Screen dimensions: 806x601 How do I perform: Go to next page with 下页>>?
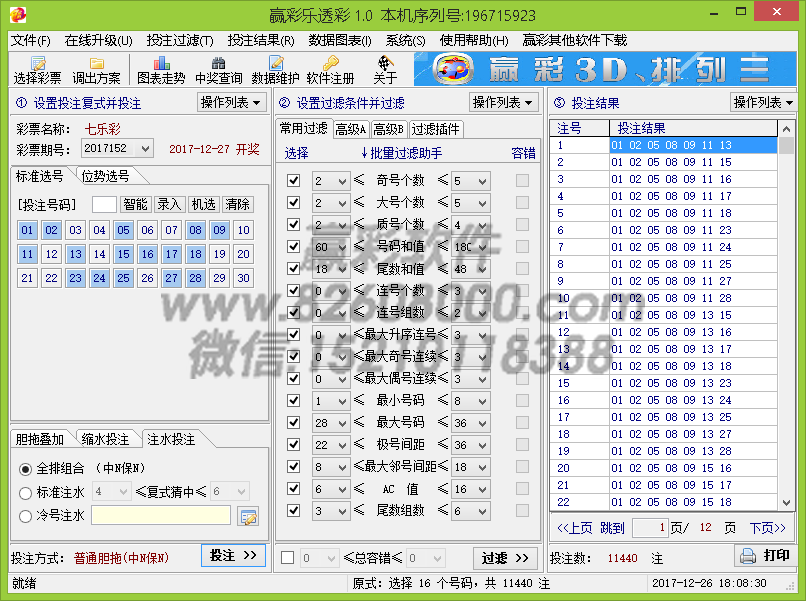coord(767,528)
